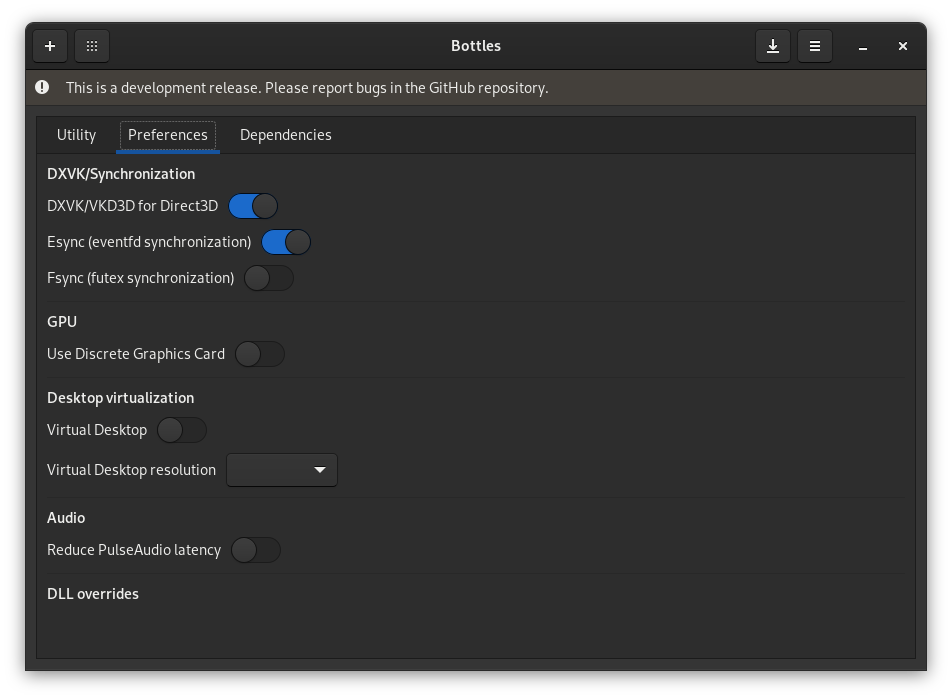Open the downloads icon in the header
The width and height of the screenshot is (952, 699).
(x=773, y=46)
